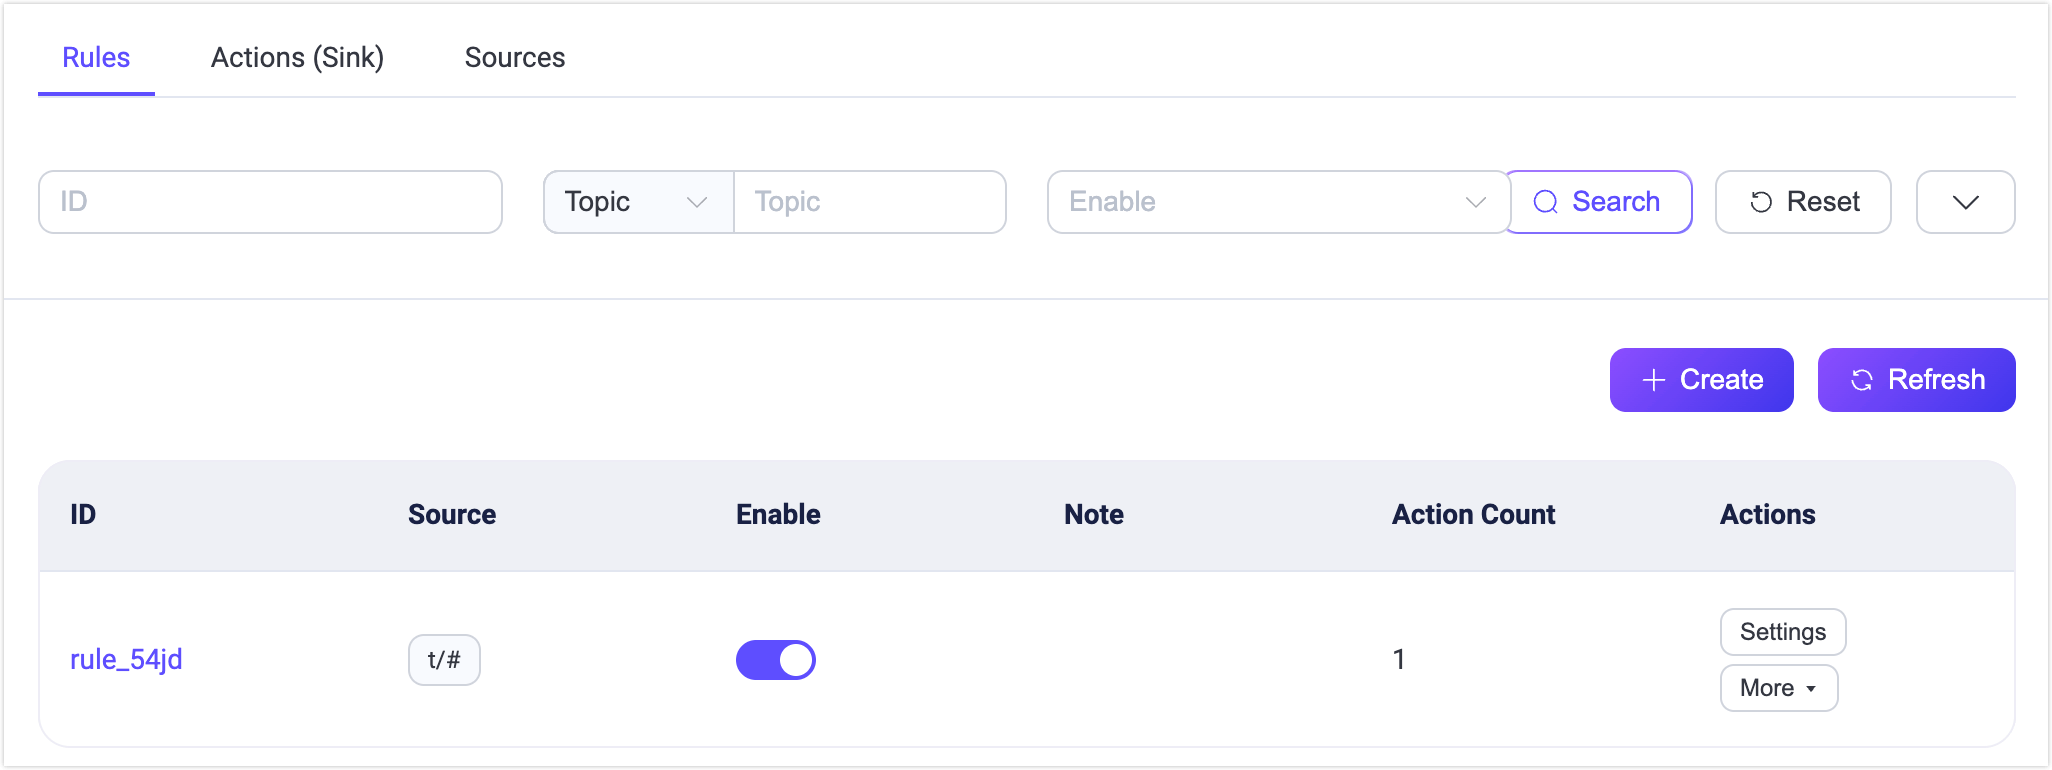
Task: Click the magnifier icon in Search button
Action: point(1546,202)
